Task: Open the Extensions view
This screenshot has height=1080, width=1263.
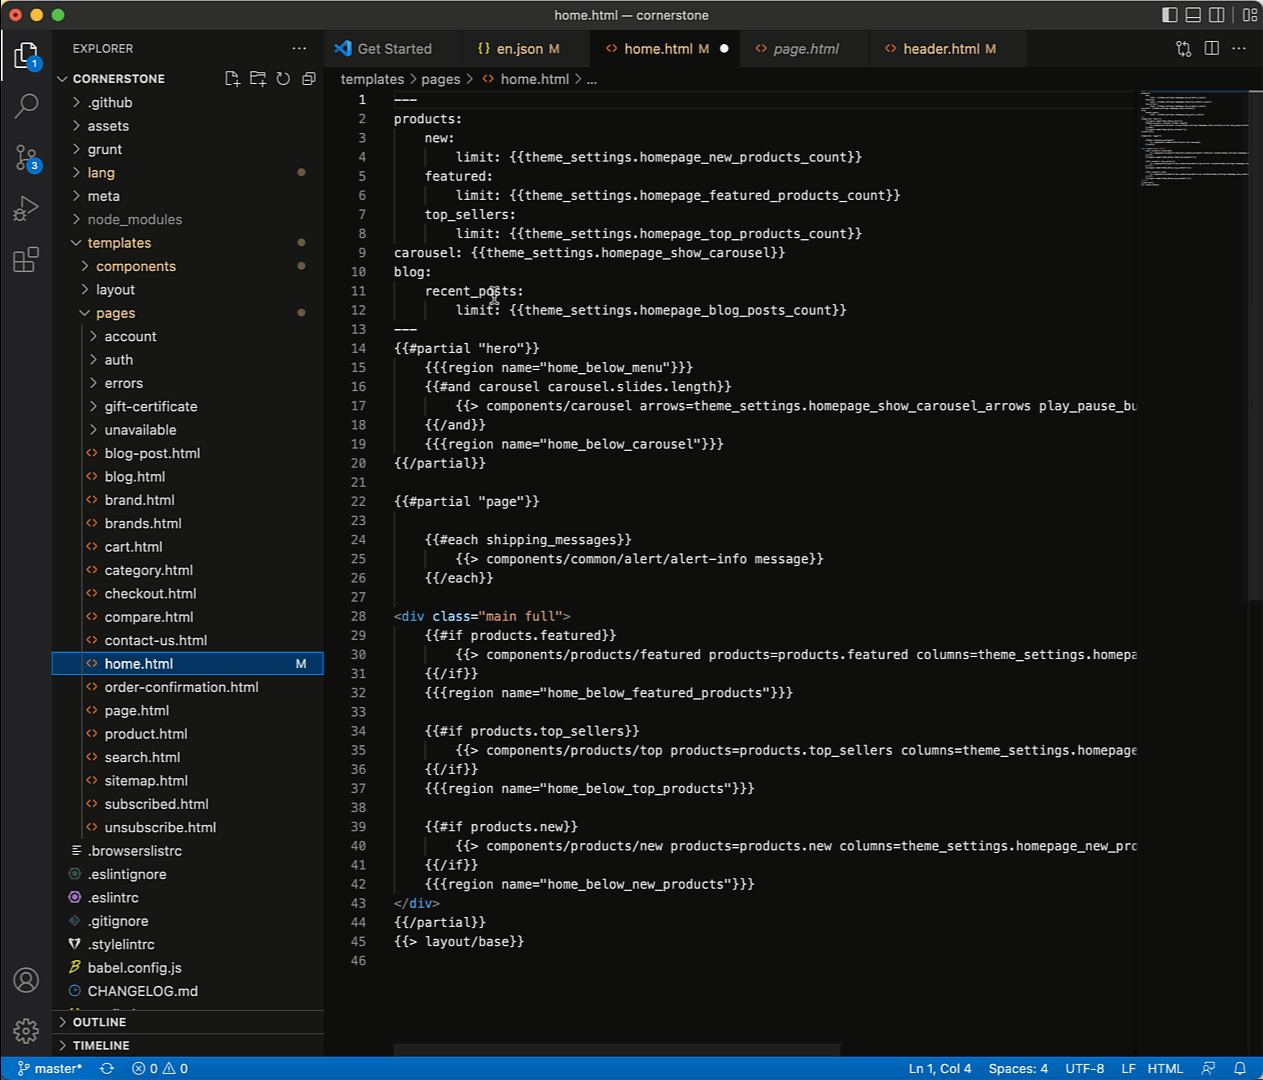Action: point(27,260)
